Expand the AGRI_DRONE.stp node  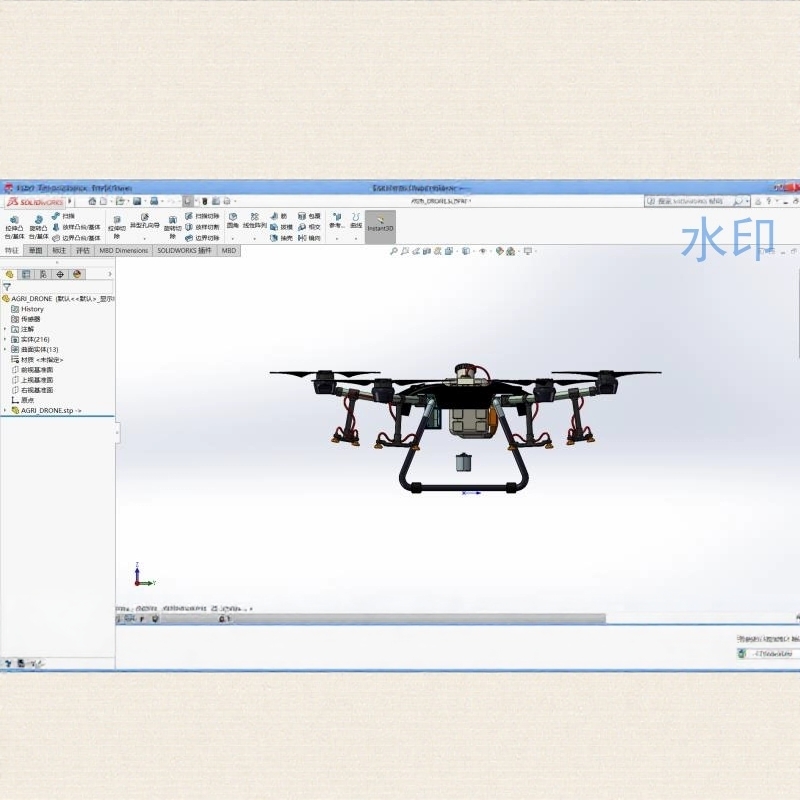tap(5, 410)
